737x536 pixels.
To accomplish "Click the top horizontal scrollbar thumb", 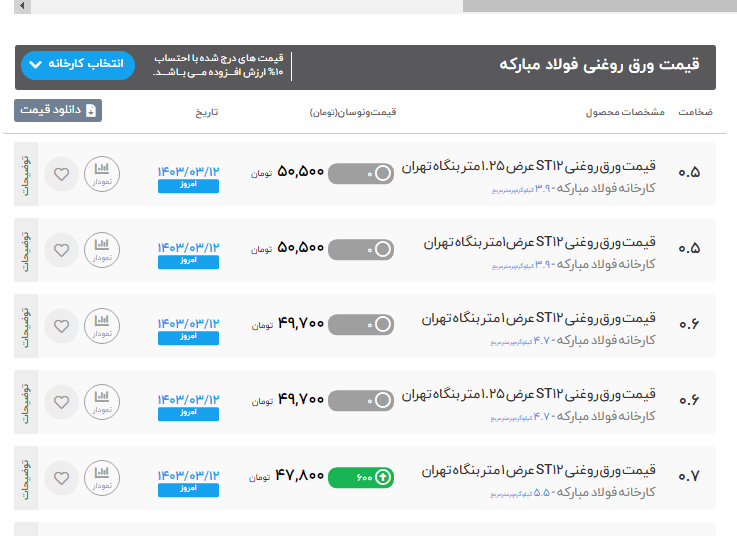I will (x=598, y=6).
